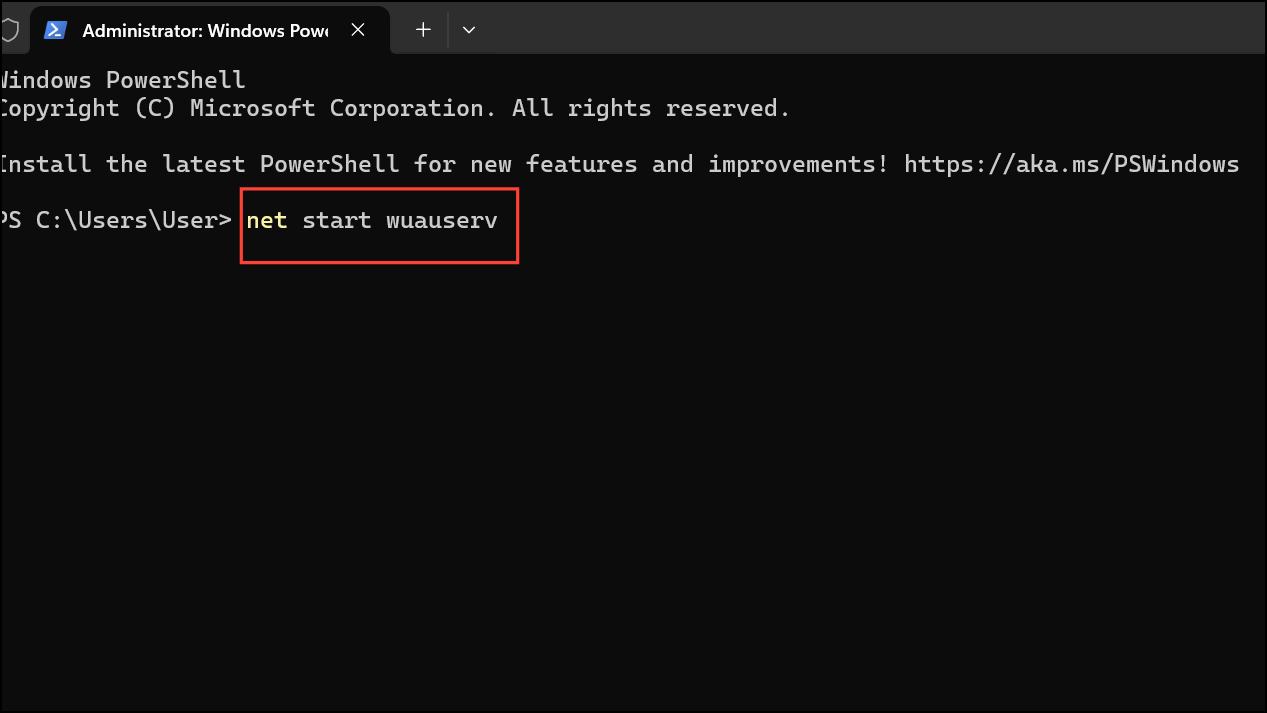Click the cursor position after "wuauserv"
The height and width of the screenshot is (713, 1267).
click(x=504, y=220)
